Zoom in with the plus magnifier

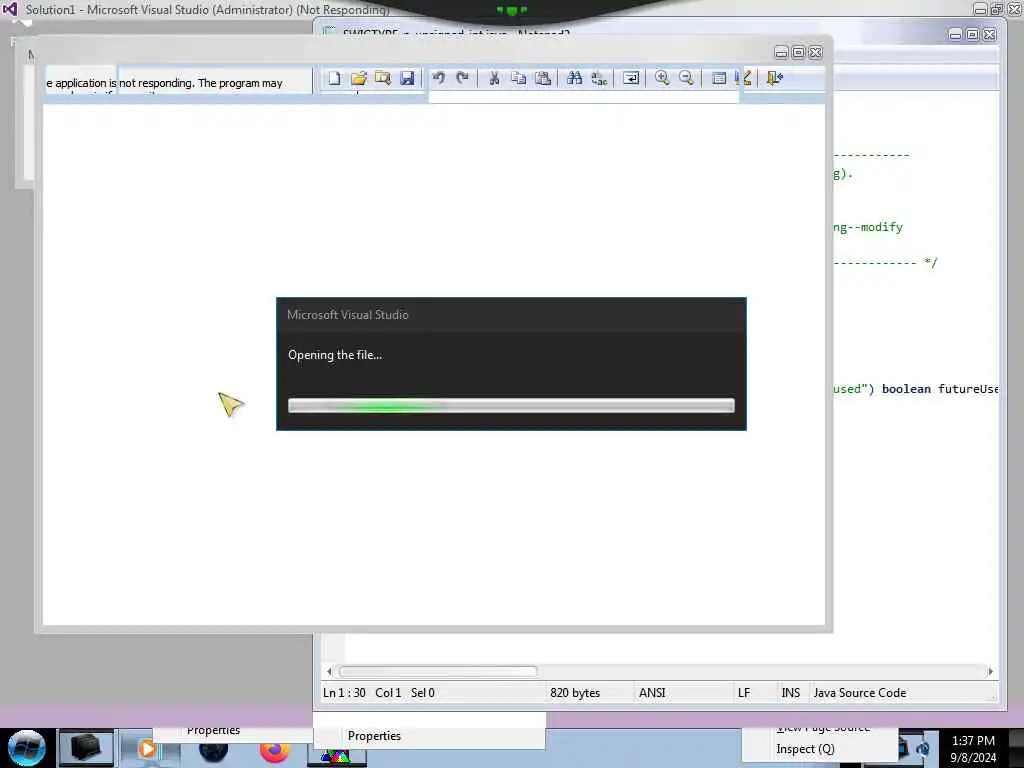[662, 78]
